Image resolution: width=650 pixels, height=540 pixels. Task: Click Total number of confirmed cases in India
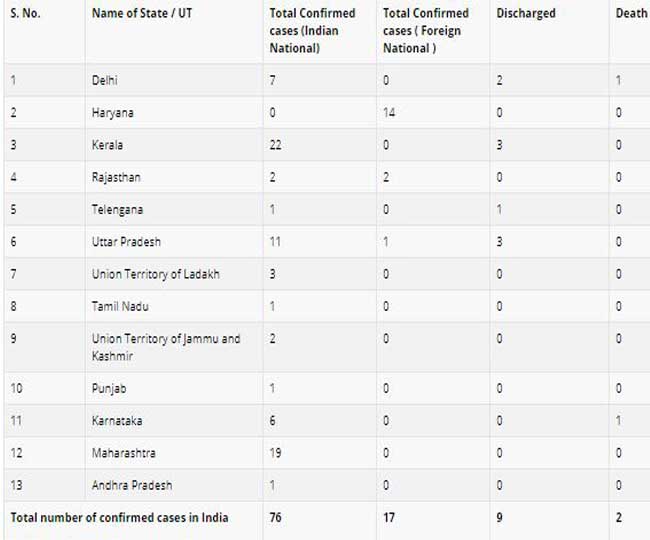click(119, 518)
